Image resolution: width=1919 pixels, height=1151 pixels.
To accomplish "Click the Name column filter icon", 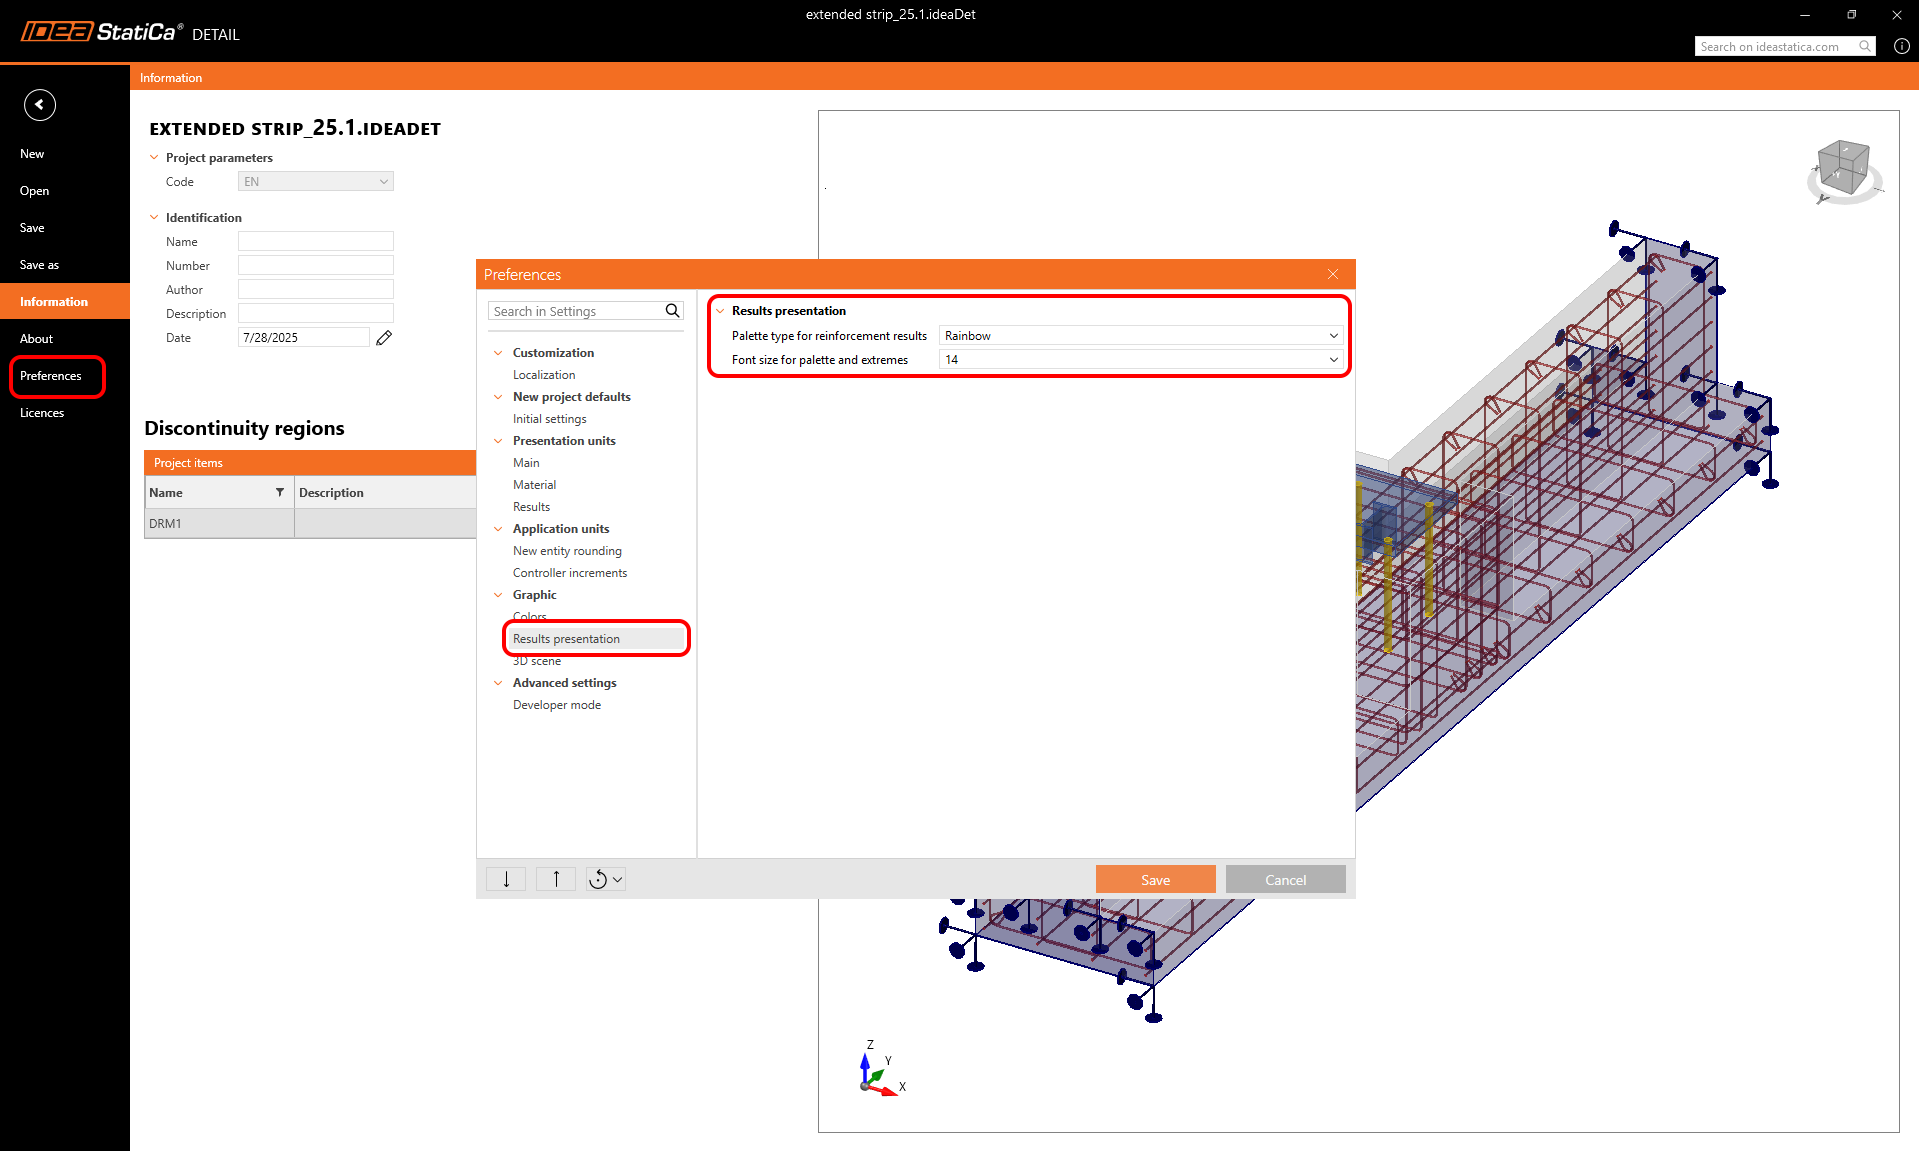I will 280,492.
